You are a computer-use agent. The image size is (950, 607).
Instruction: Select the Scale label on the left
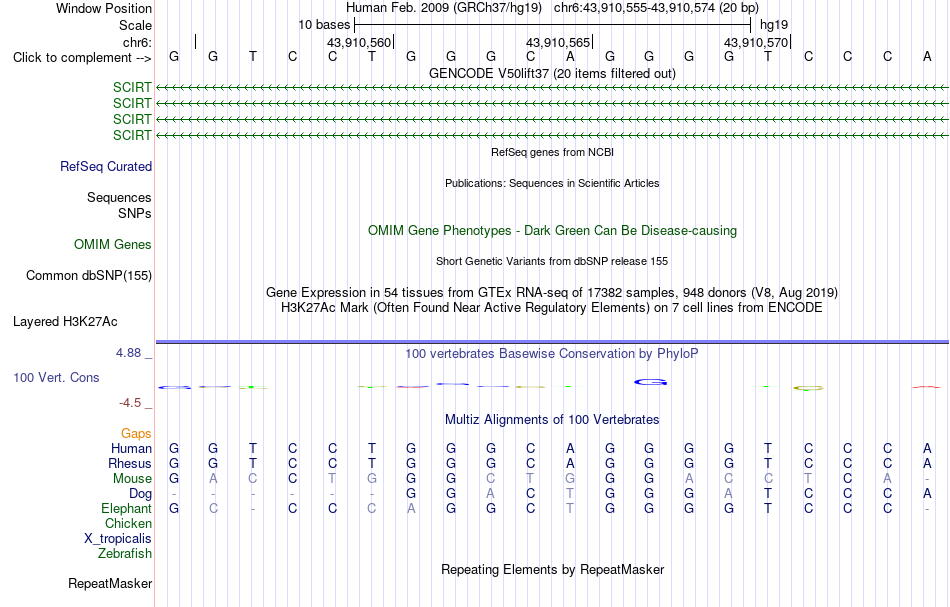tap(135, 25)
